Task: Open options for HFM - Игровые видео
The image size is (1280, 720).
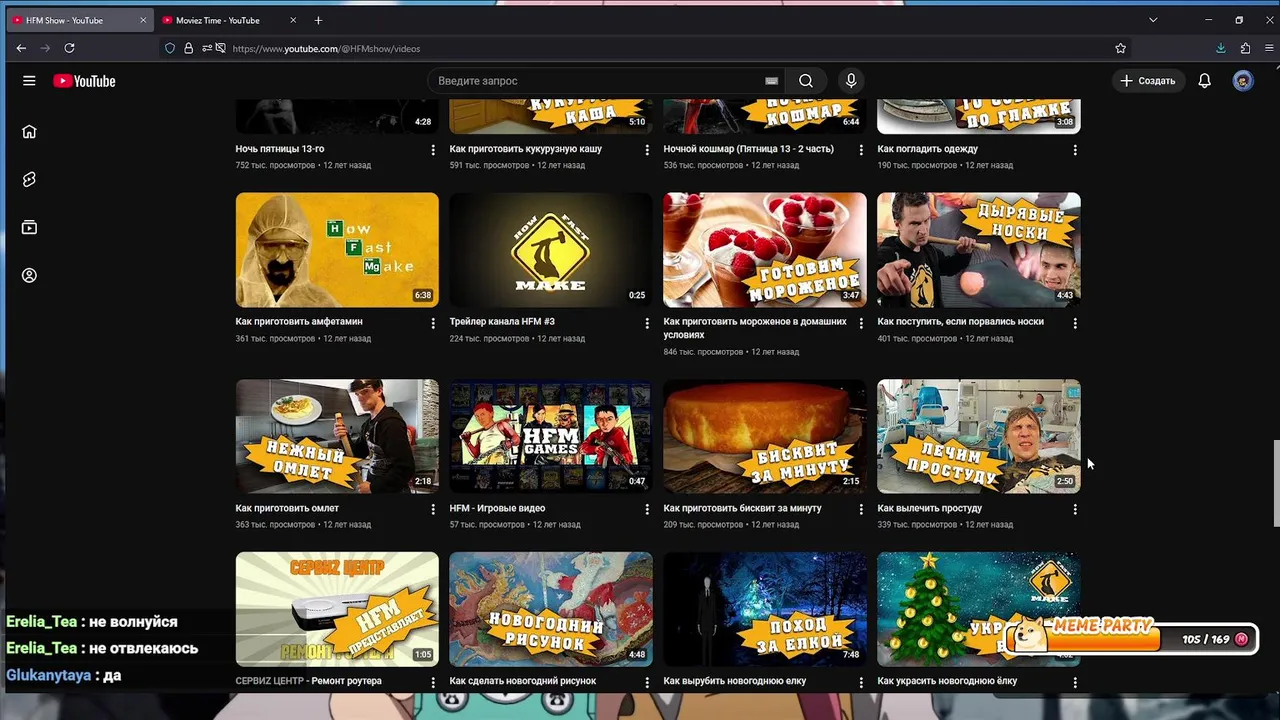Action: pyautogui.click(x=647, y=509)
